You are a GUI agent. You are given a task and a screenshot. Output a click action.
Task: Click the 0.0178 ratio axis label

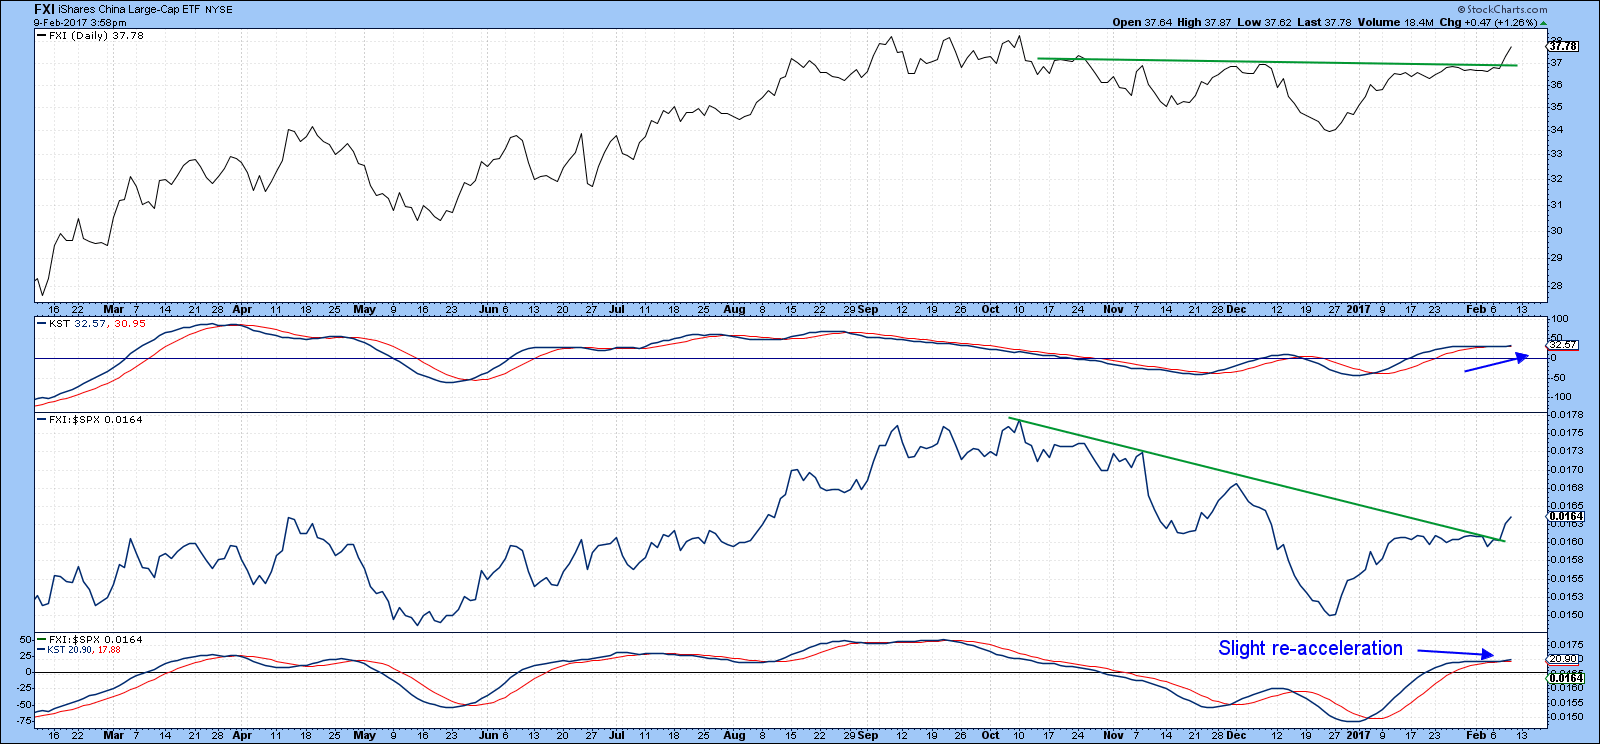pos(1566,414)
